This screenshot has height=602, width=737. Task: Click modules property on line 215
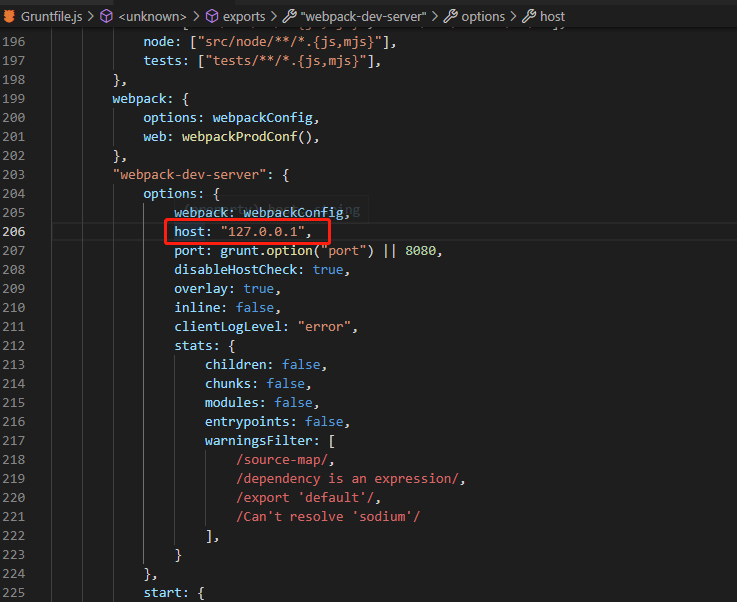pyautogui.click(x=232, y=403)
